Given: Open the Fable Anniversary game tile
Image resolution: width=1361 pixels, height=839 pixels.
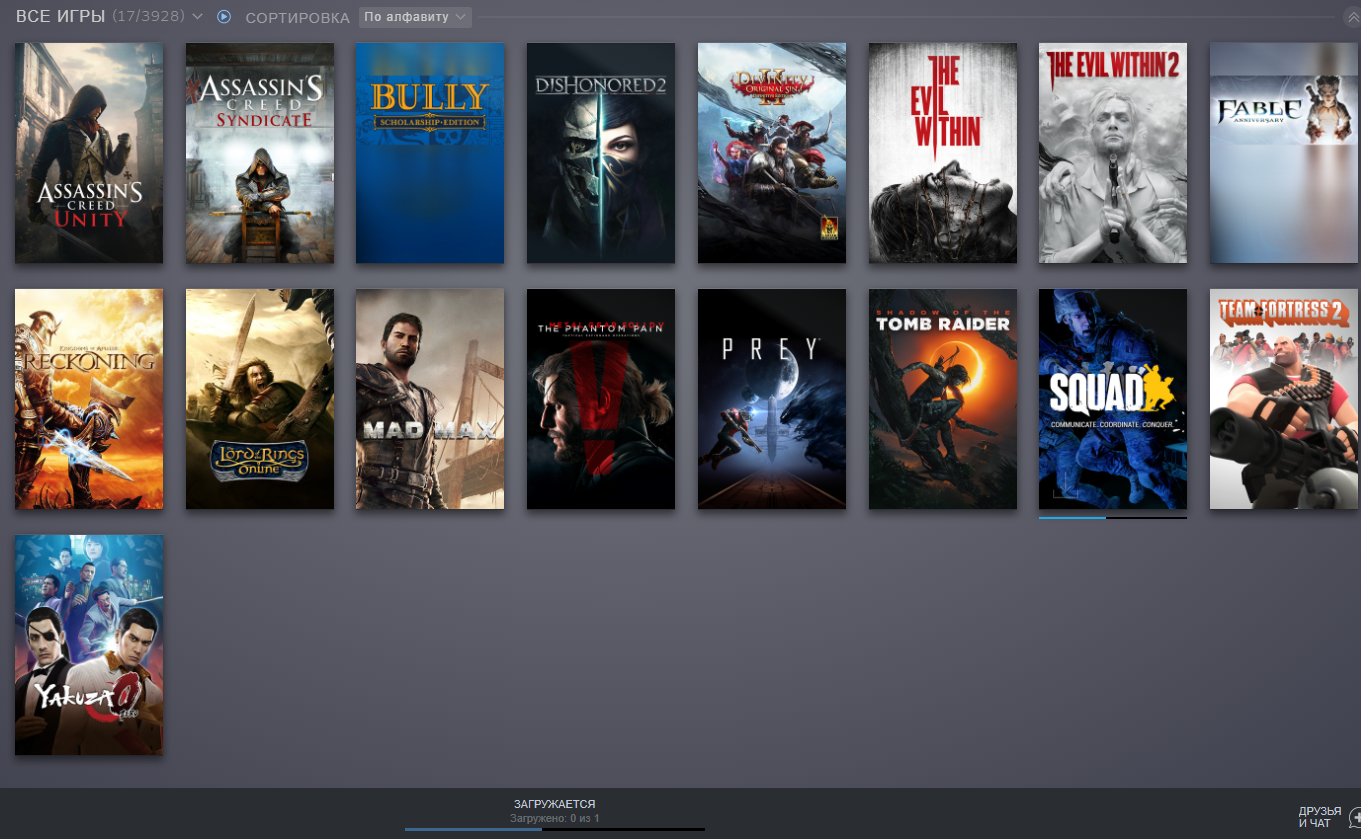Looking at the screenshot, I should click(1284, 153).
